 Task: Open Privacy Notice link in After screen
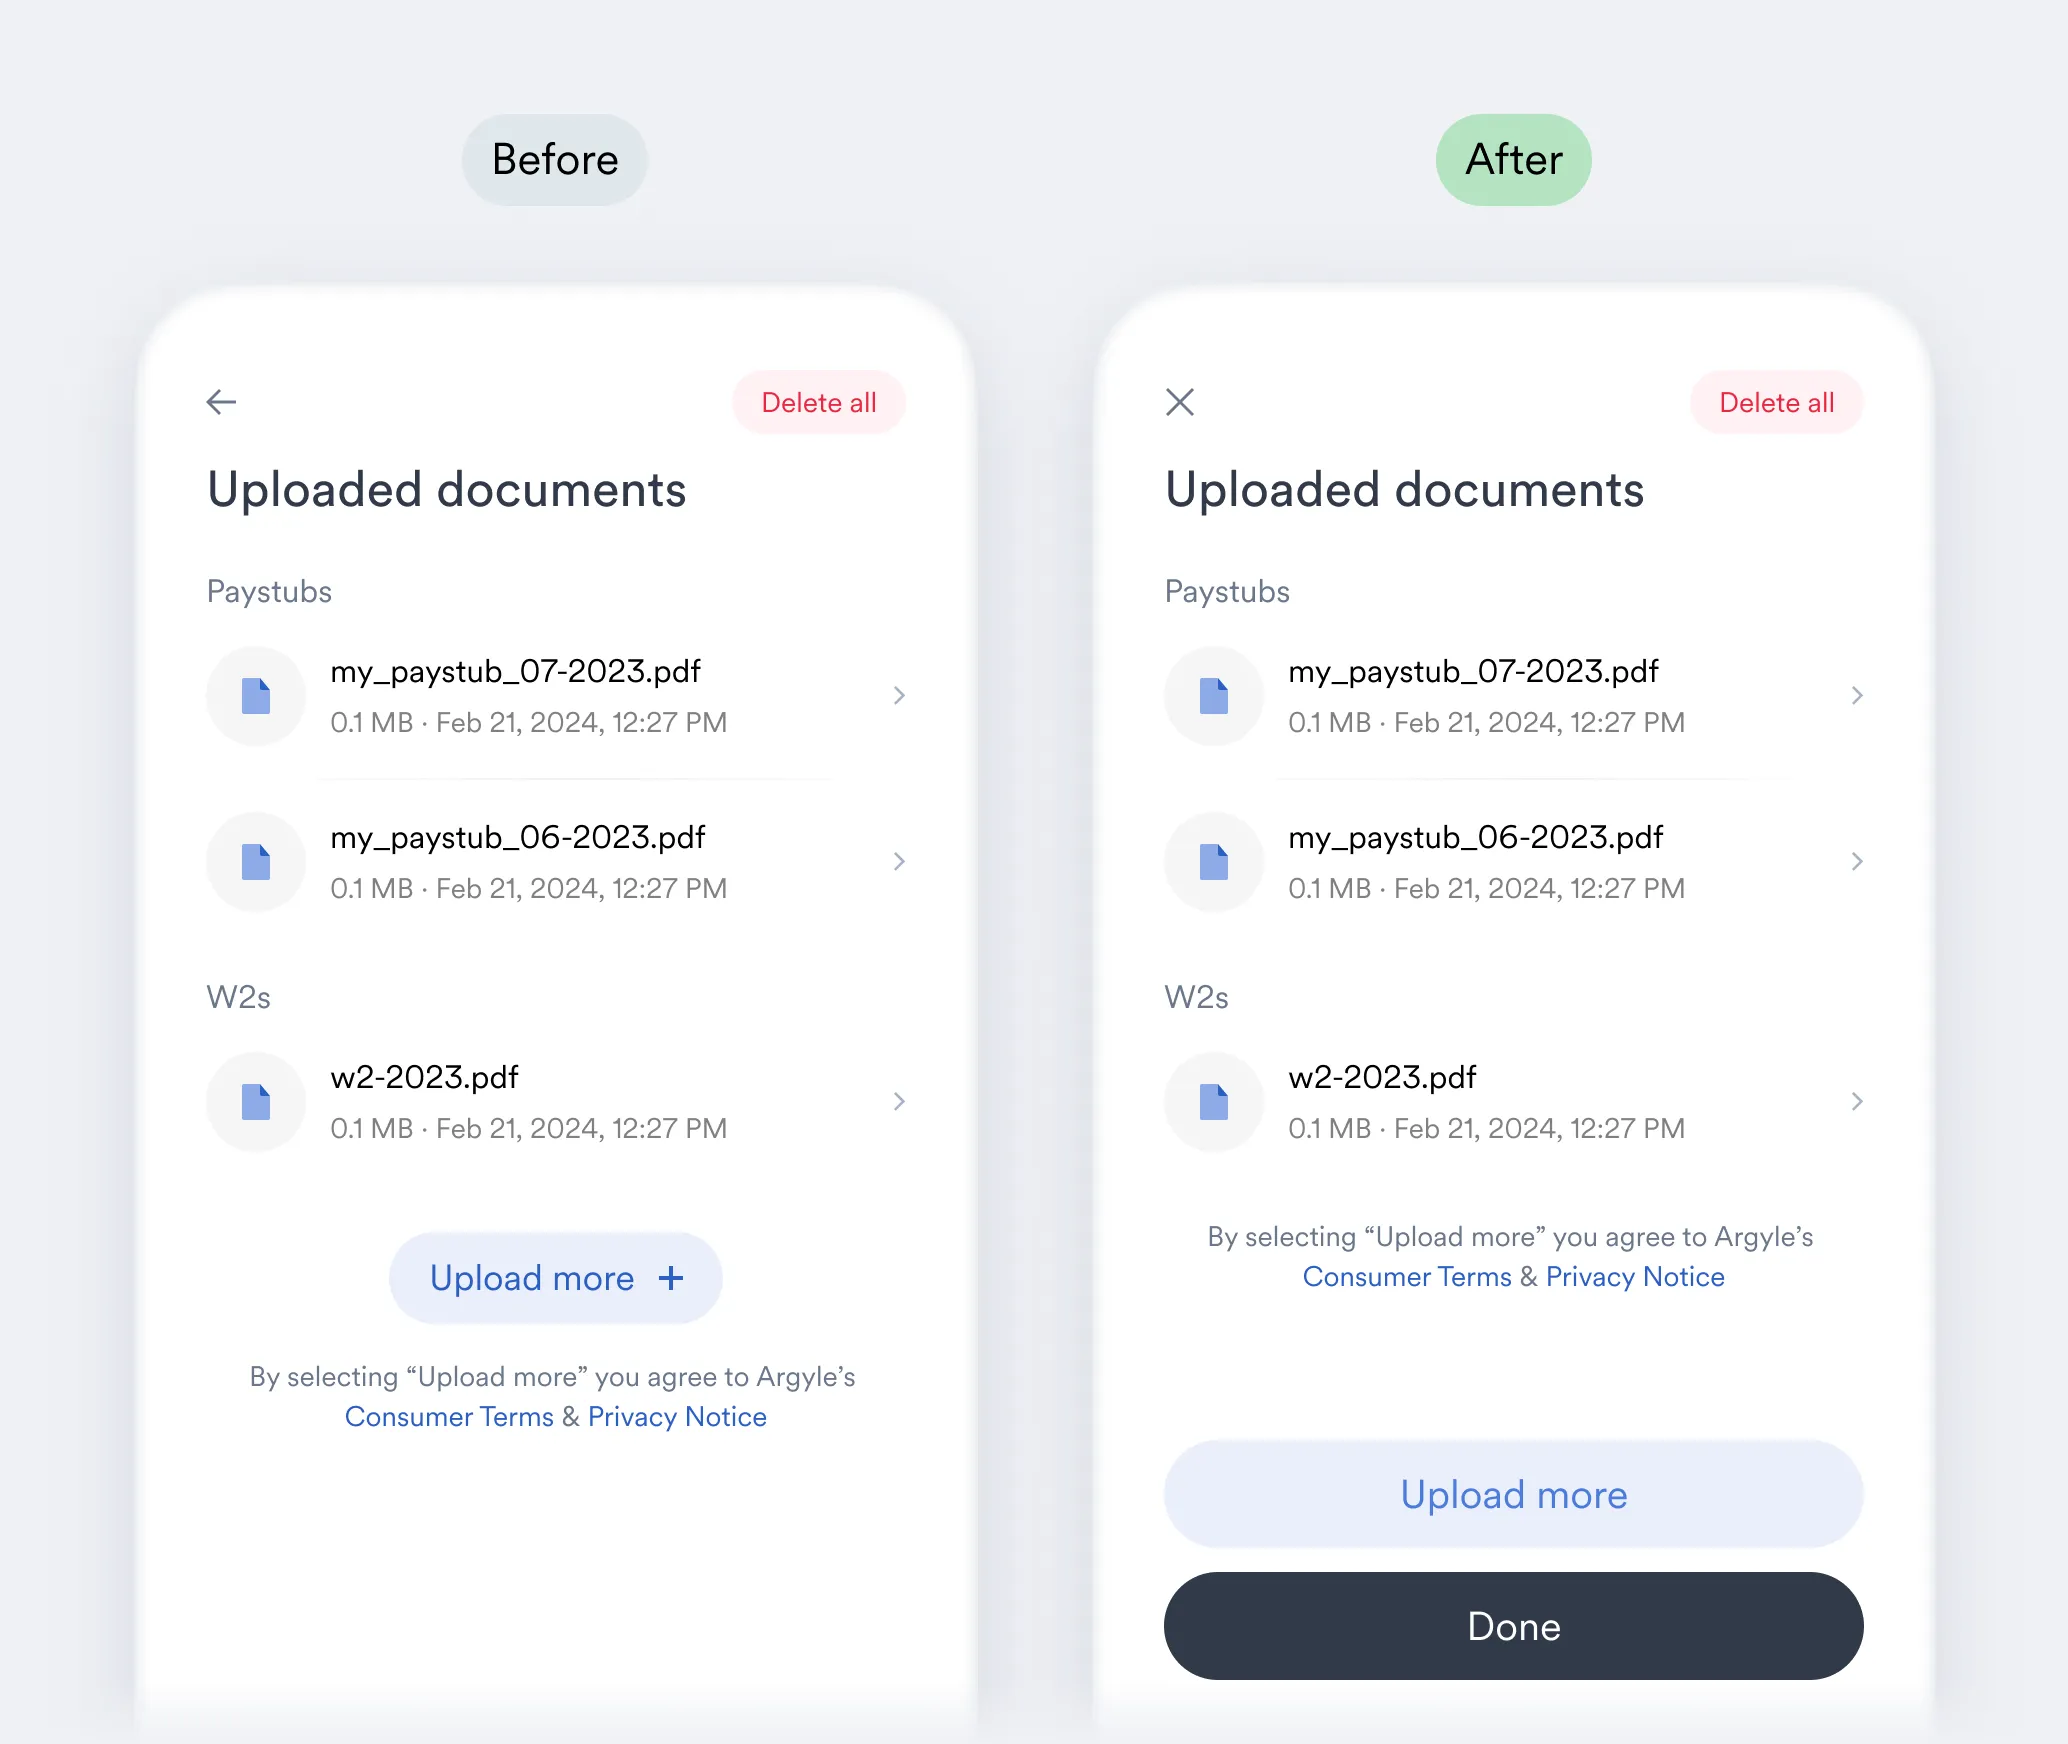point(1635,1277)
